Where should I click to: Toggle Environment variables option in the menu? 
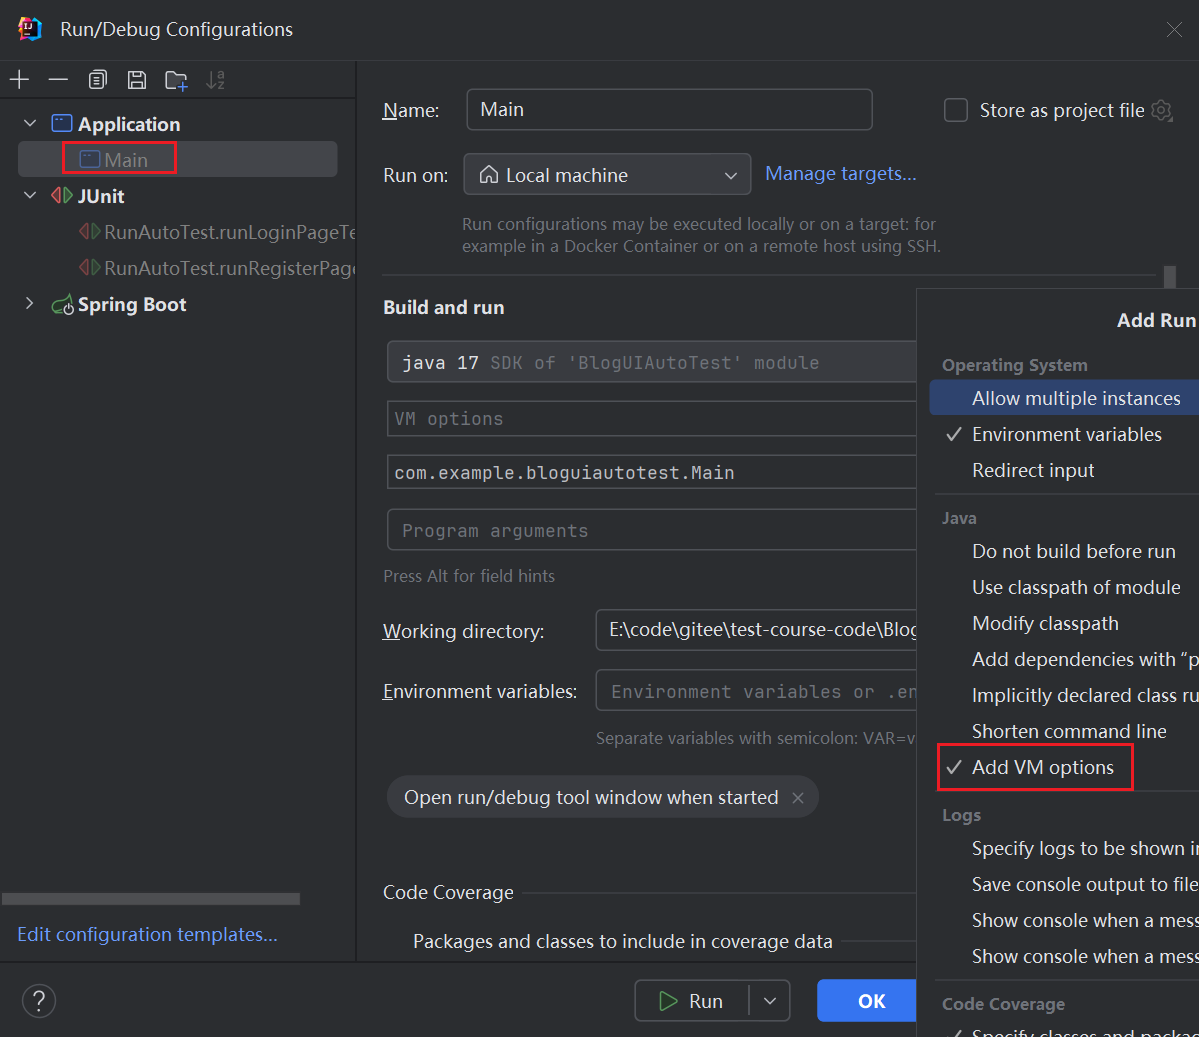point(1064,434)
